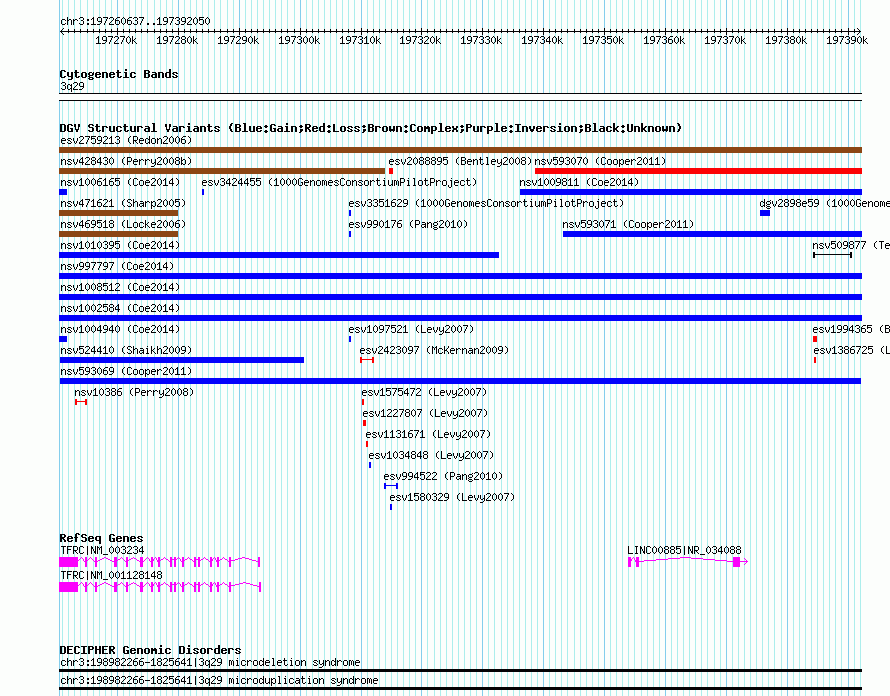Open the nsv593070 (Cooper2011) red loss bar
This screenshot has width=890, height=696.
click(698, 171)
